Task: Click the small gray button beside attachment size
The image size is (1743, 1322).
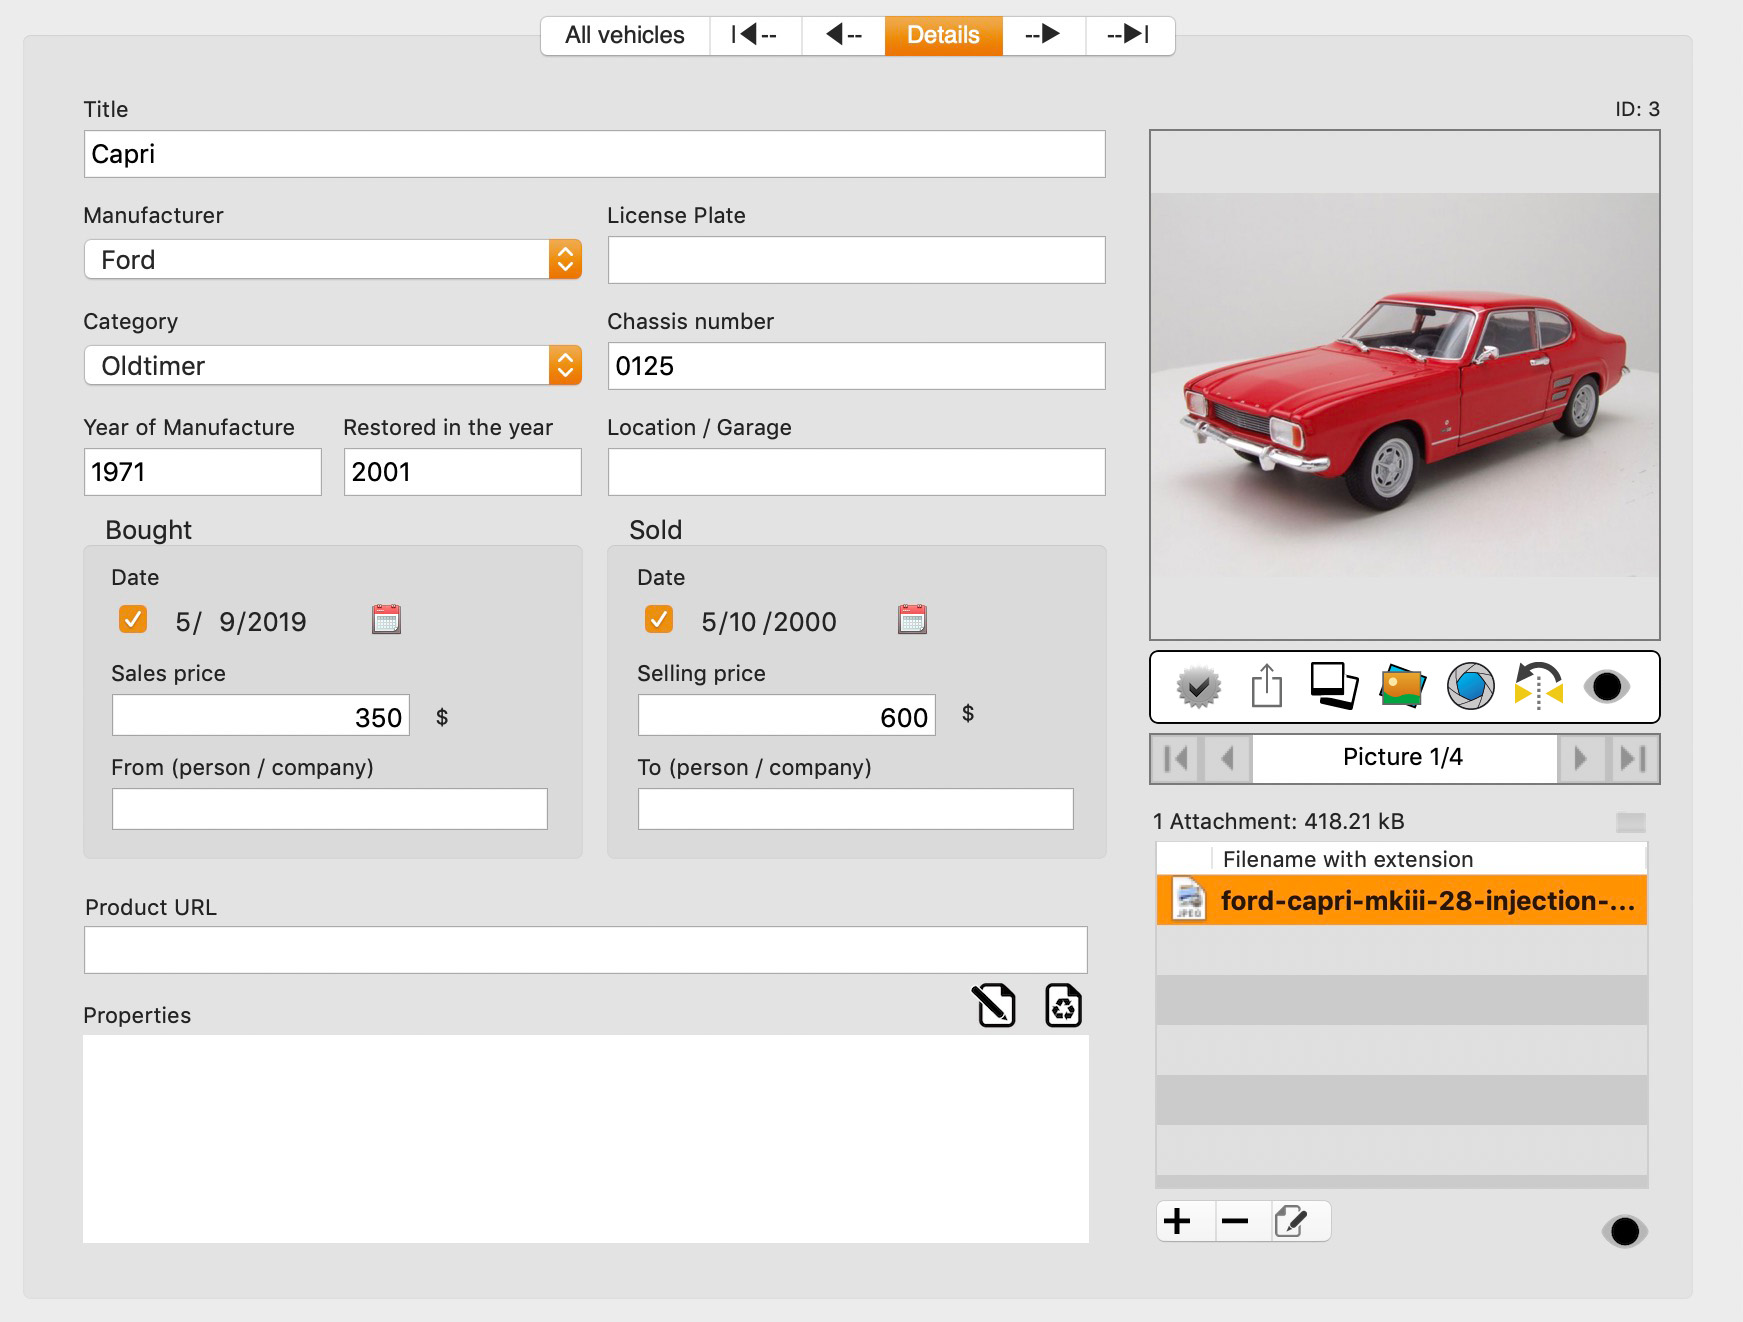Action: pyautogui.click(x=1630, y=822)
